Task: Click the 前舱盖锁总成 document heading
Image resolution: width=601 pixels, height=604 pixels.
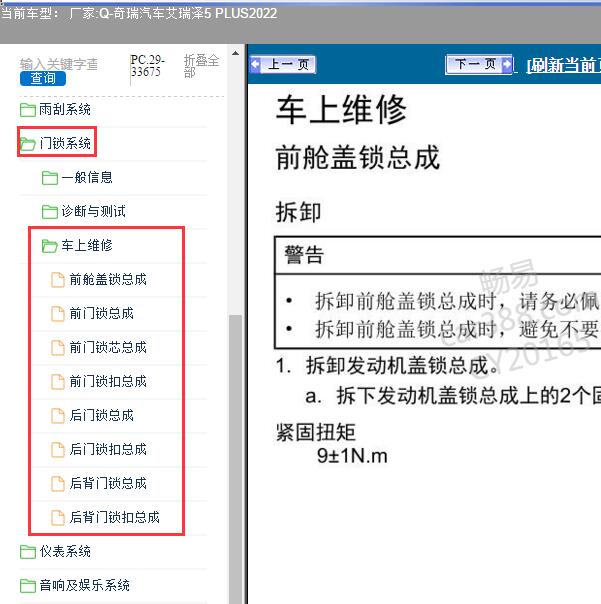Action: [x=358, y=158]
